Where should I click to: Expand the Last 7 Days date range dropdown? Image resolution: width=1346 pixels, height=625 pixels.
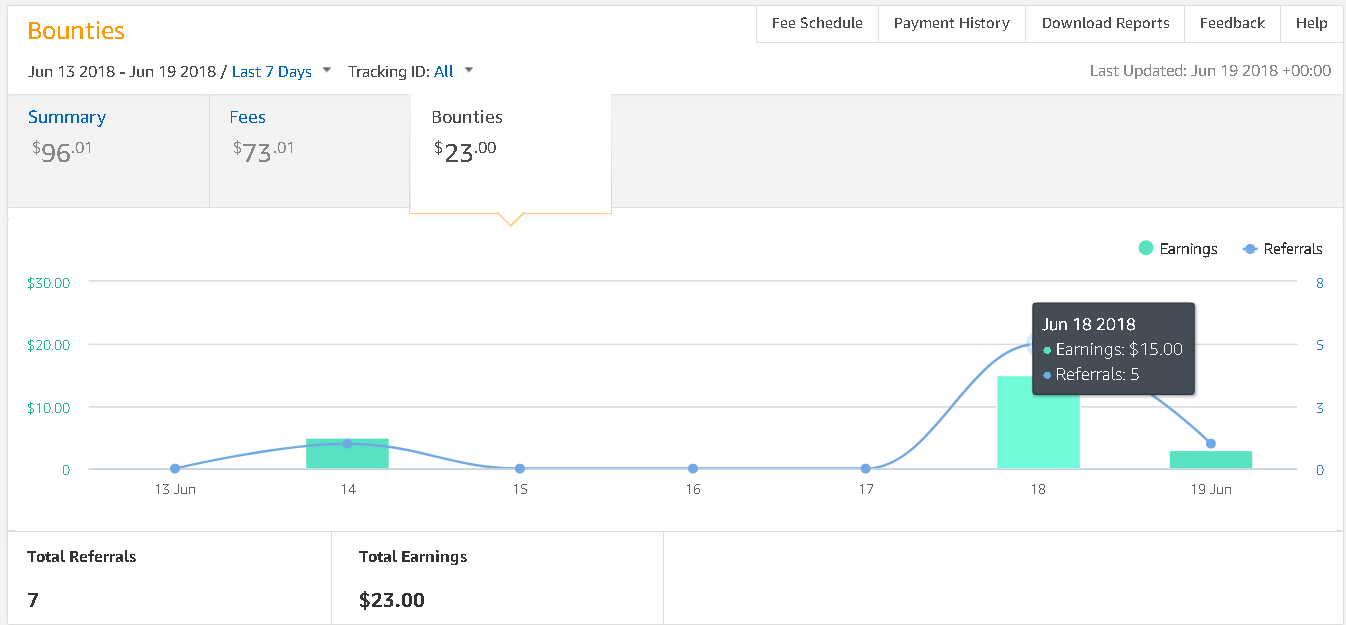coord(281,71)
